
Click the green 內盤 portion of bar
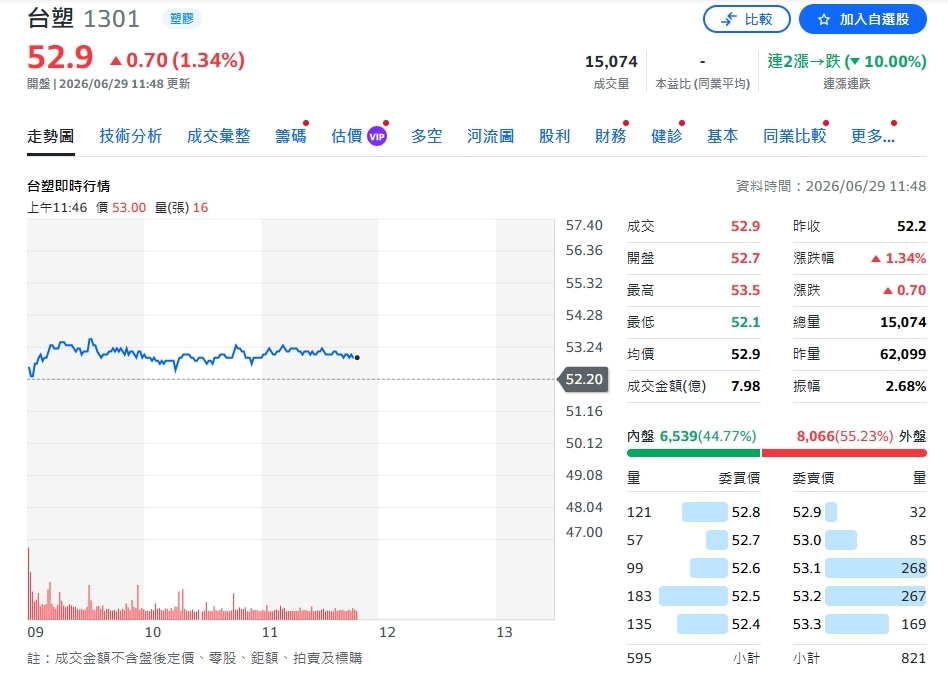(x=693, y=453)
